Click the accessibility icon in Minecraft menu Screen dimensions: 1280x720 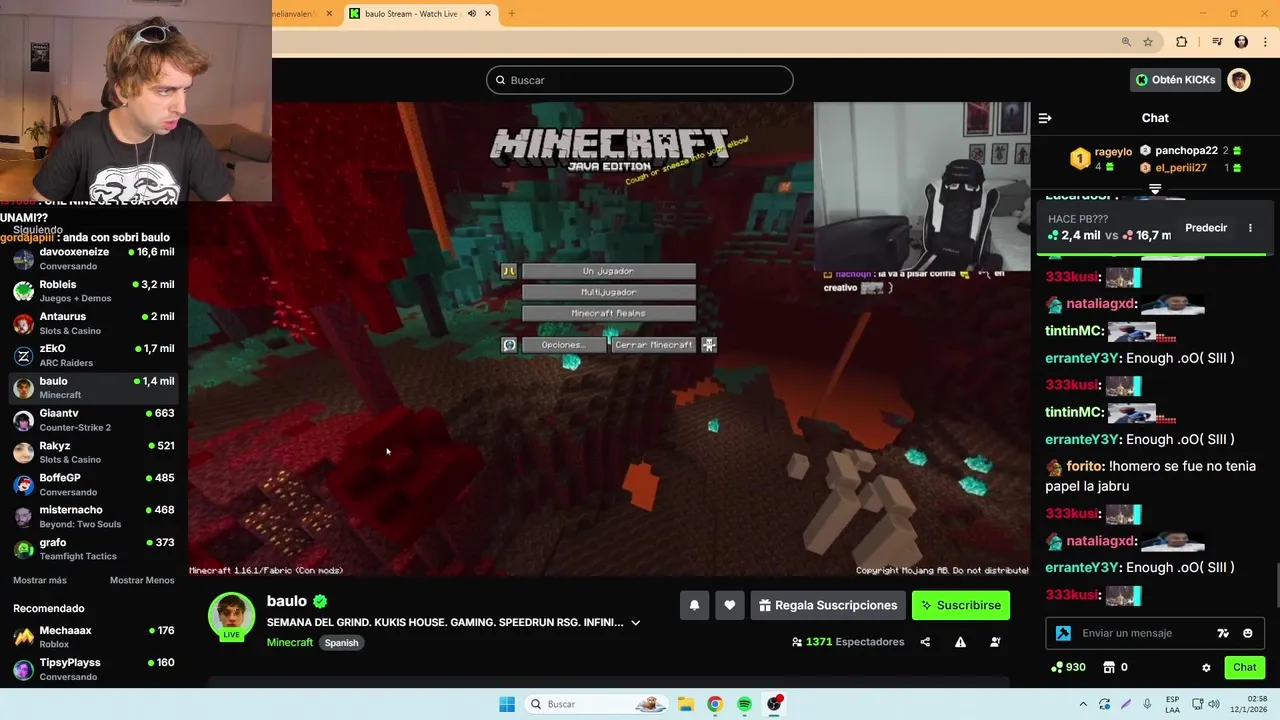point(709,345)
